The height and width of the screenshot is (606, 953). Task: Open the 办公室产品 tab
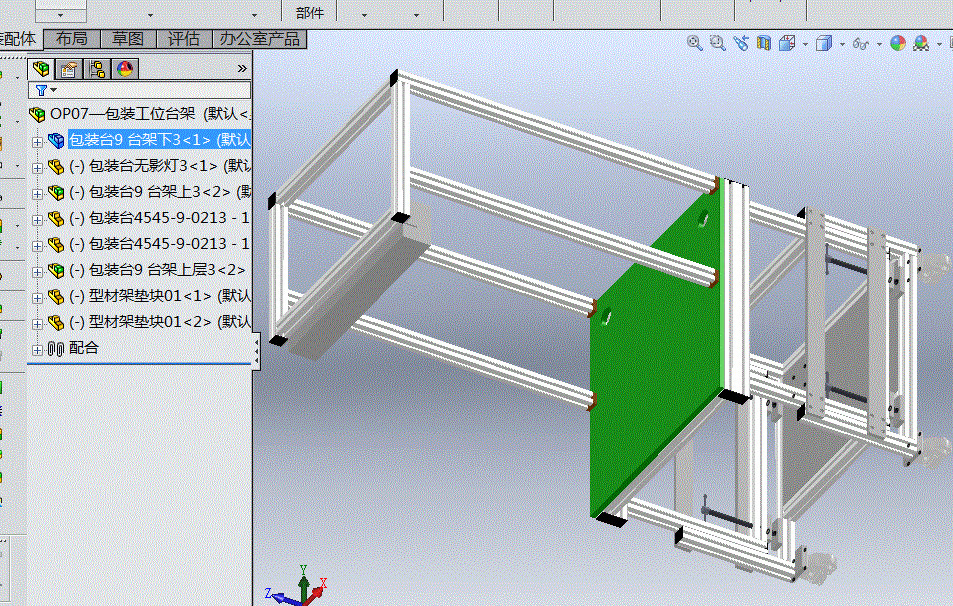[x=260, y=39]
